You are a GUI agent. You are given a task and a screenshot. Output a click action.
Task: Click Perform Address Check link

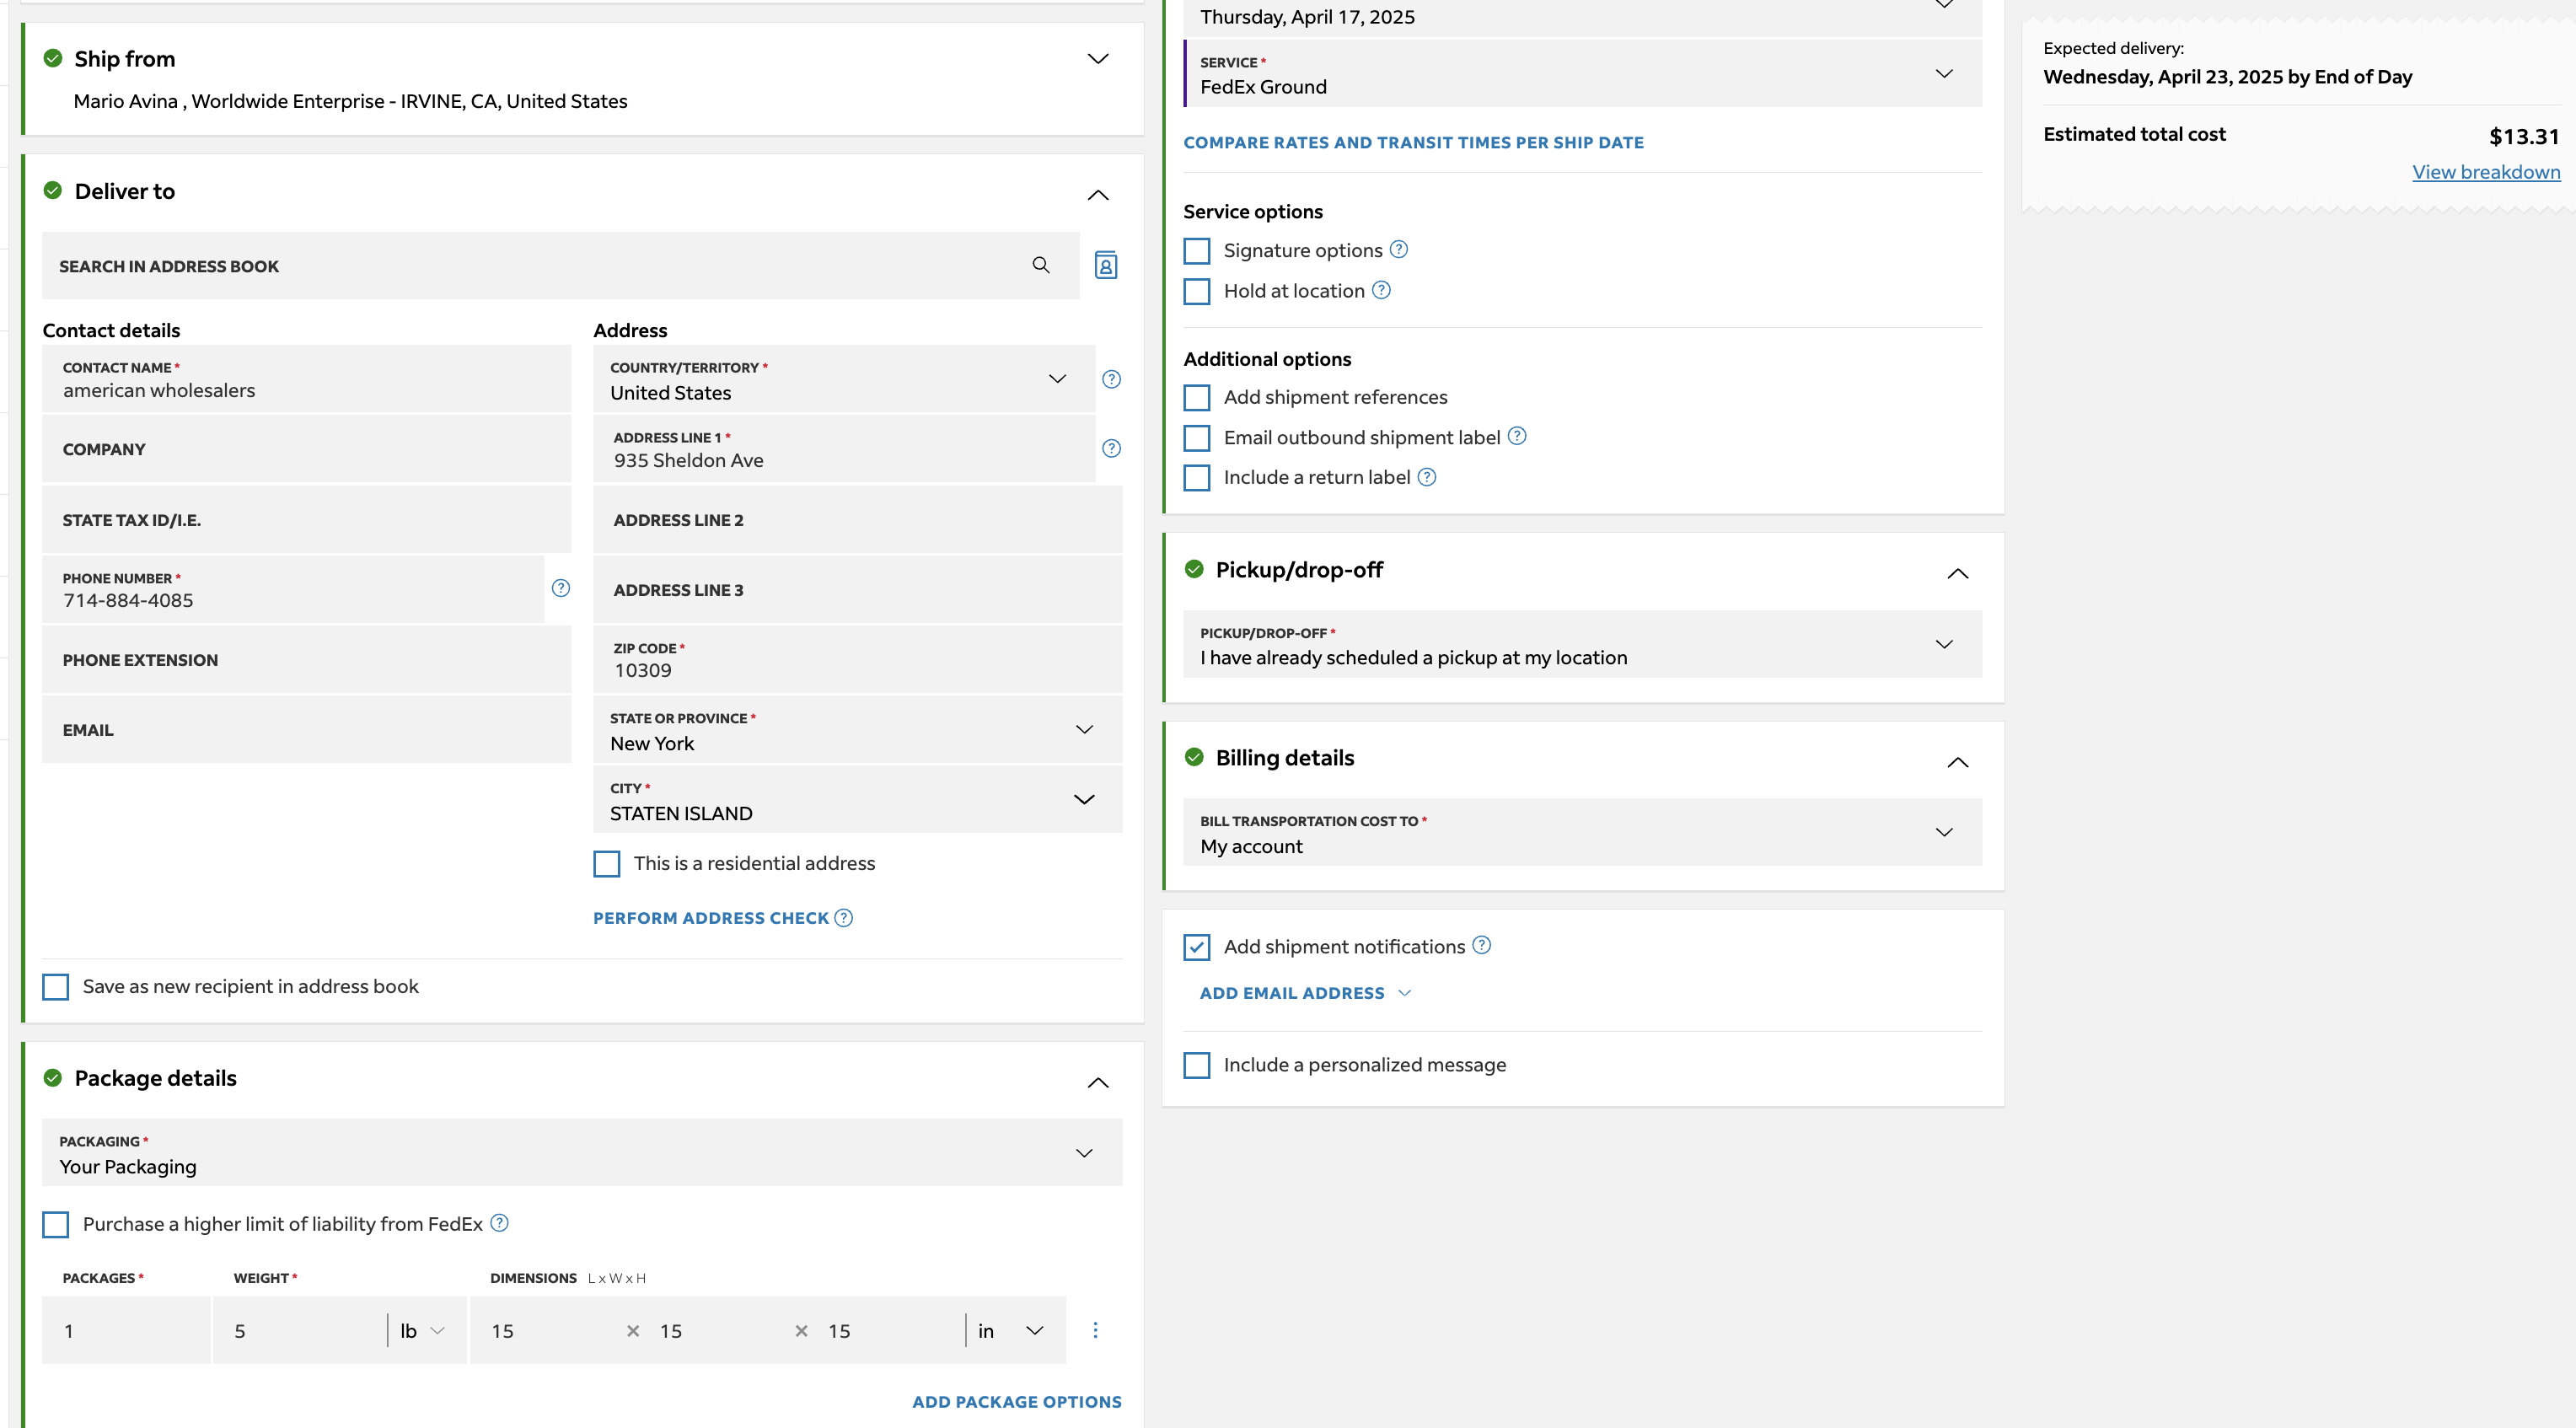711,918
